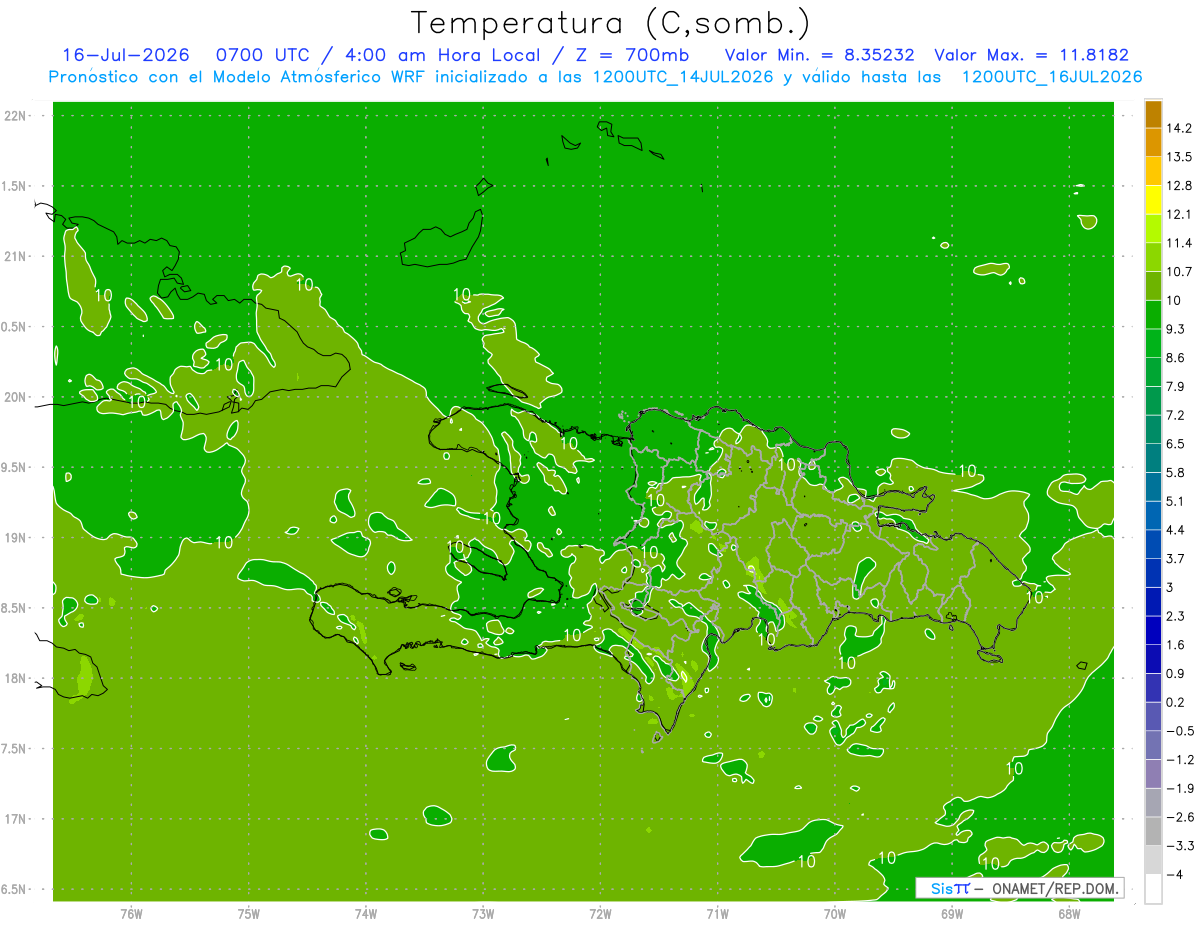
Task: Click the '10.7' colorbar value
Action: tap(1179, 271)
